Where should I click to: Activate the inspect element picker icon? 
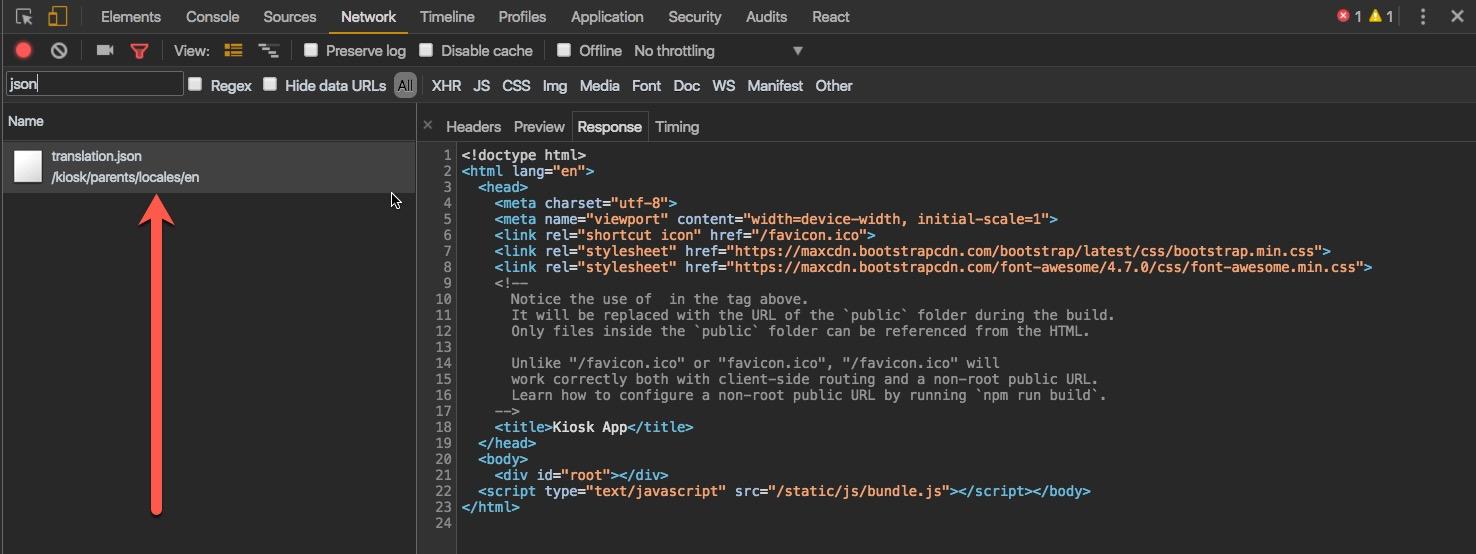click(24, 17)
